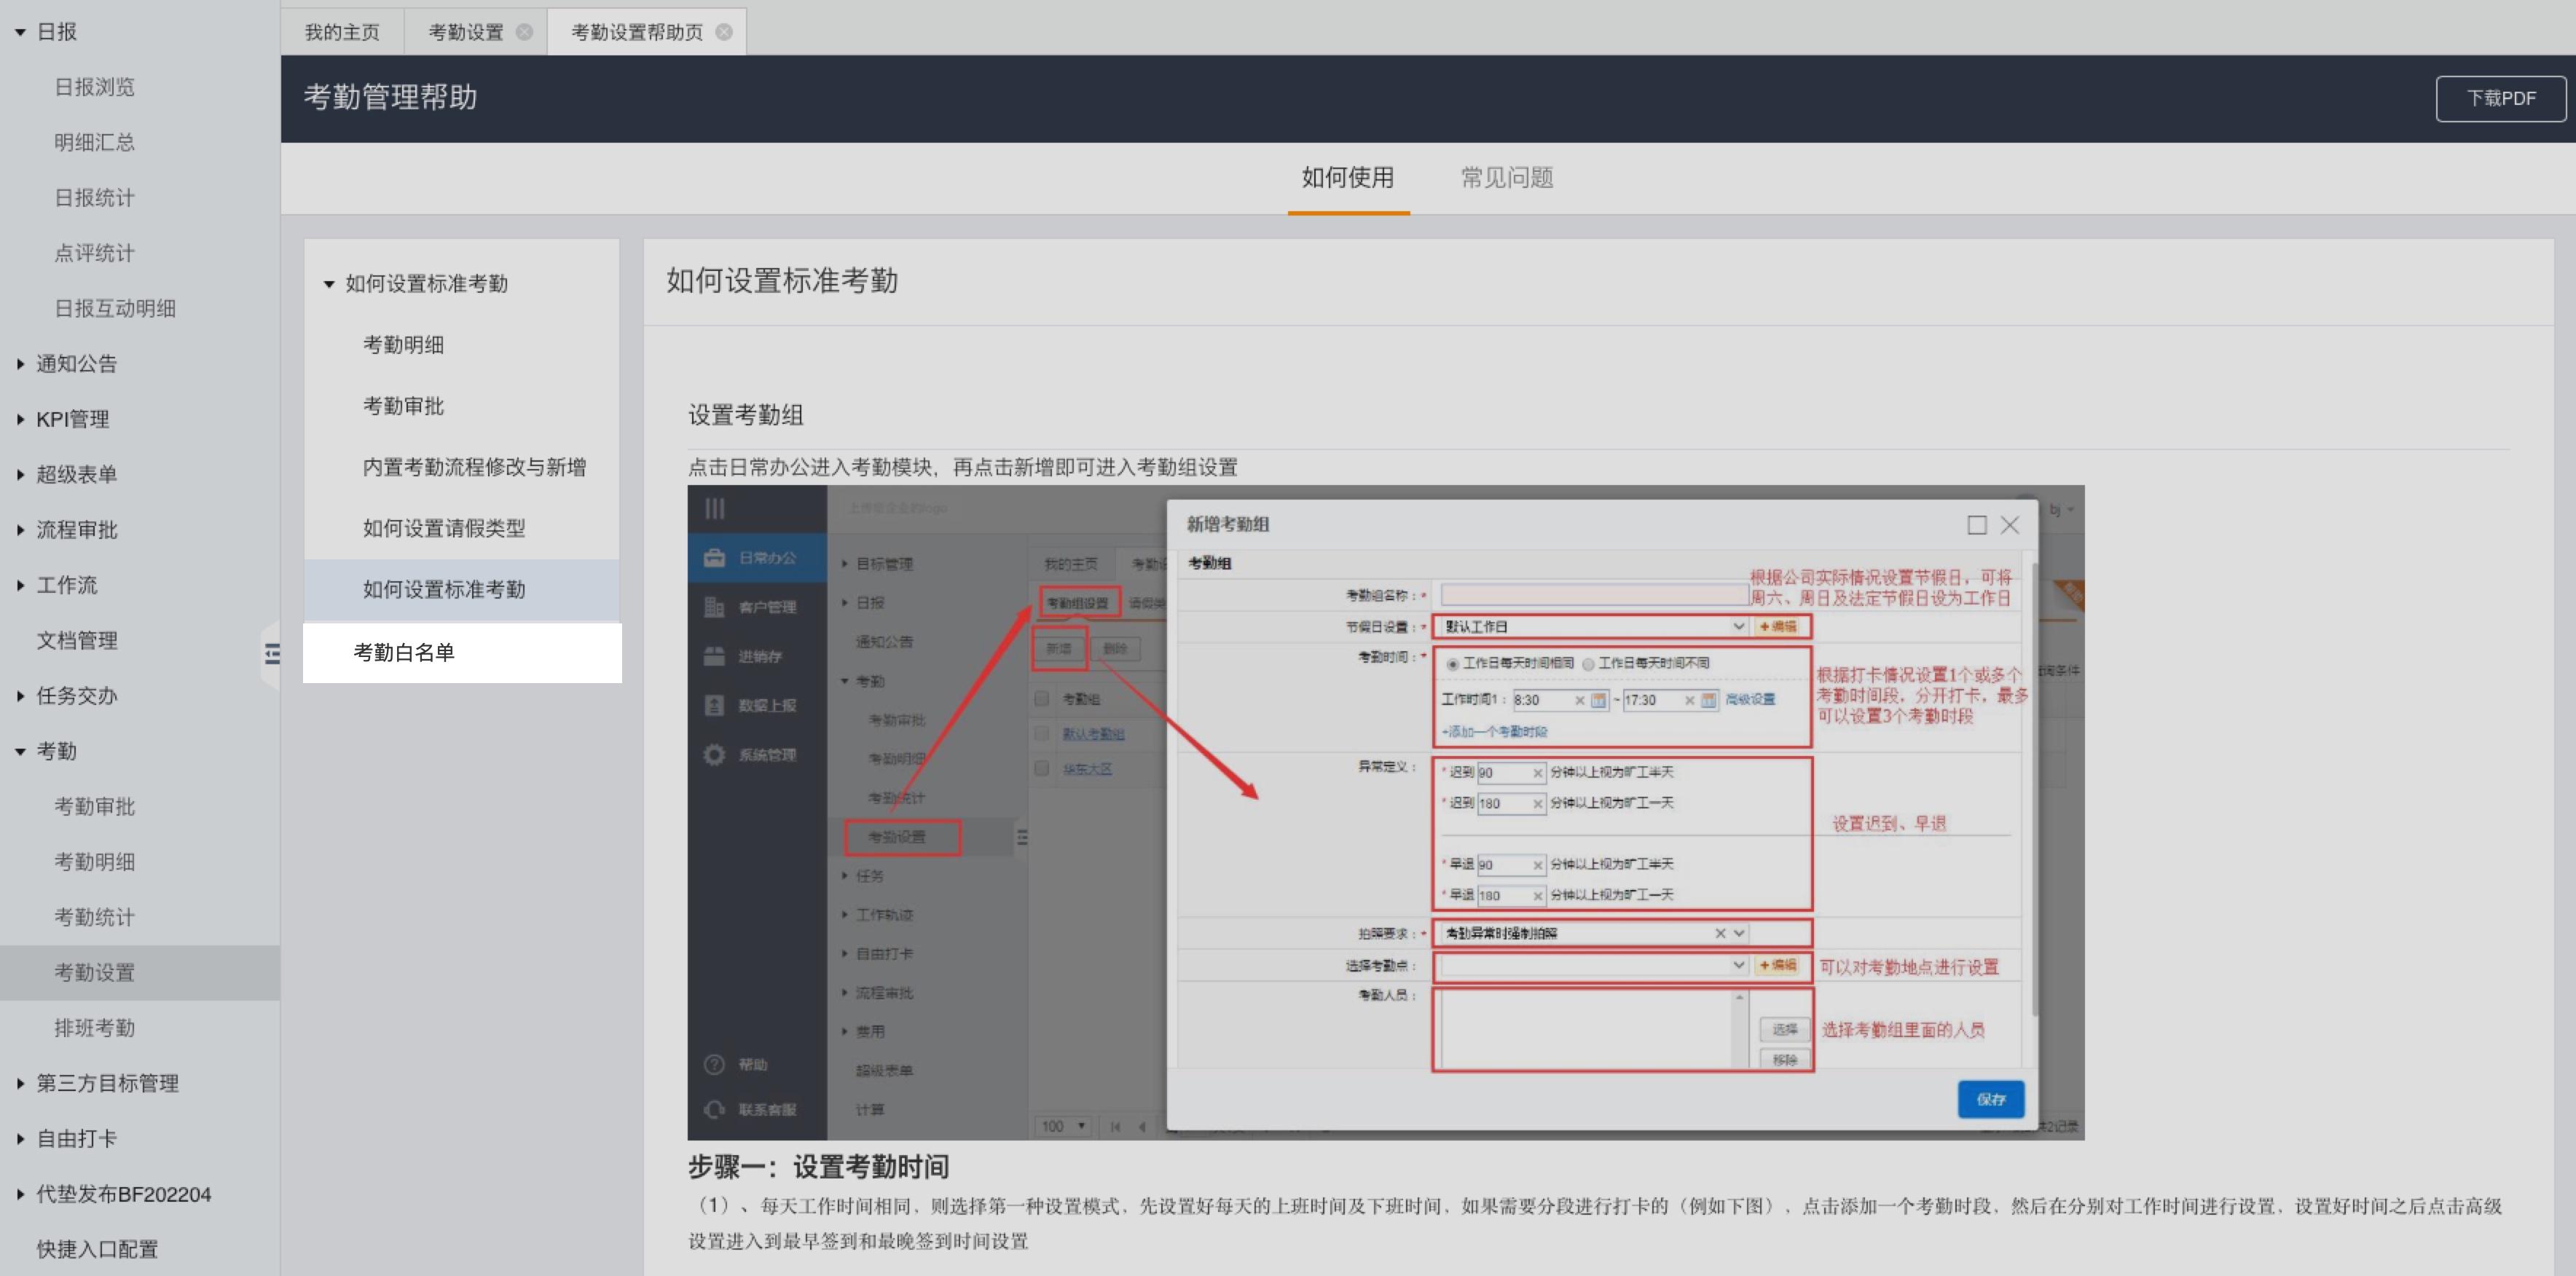Open the 我的主页 tab

(342, 32)
